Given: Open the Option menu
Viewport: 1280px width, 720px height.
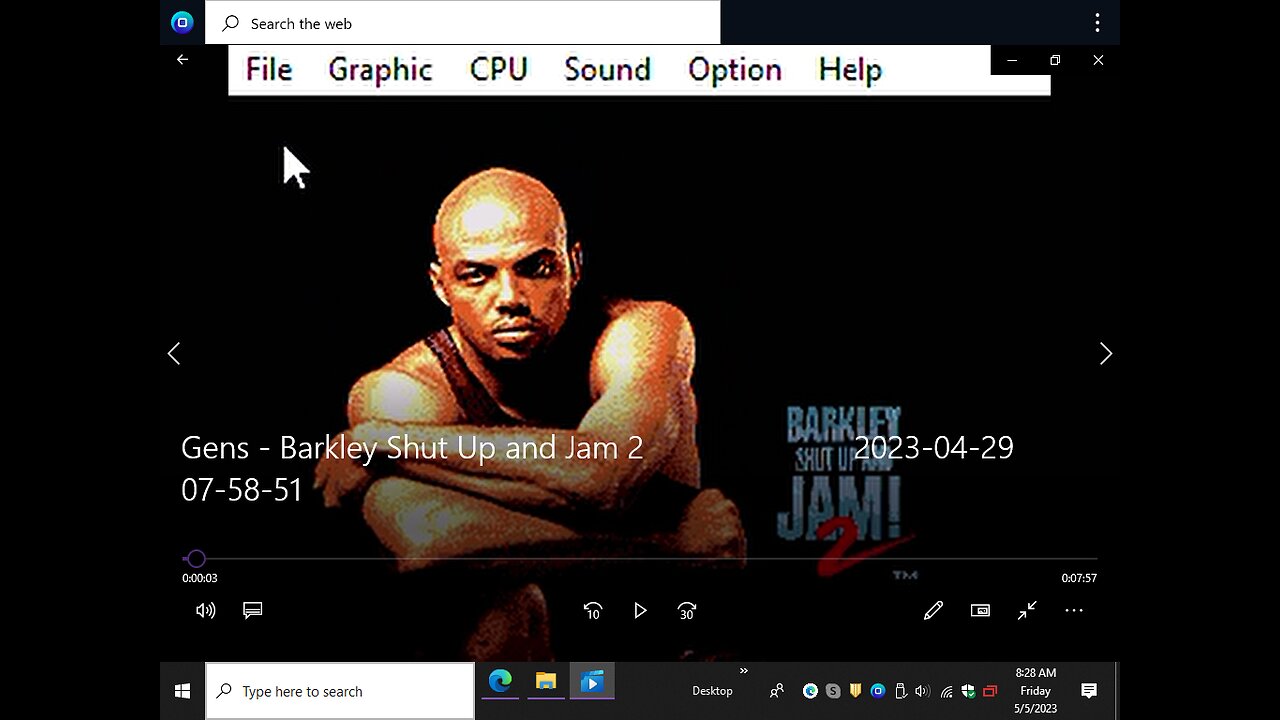Looking at the screenshot, I should coord(734,70).
